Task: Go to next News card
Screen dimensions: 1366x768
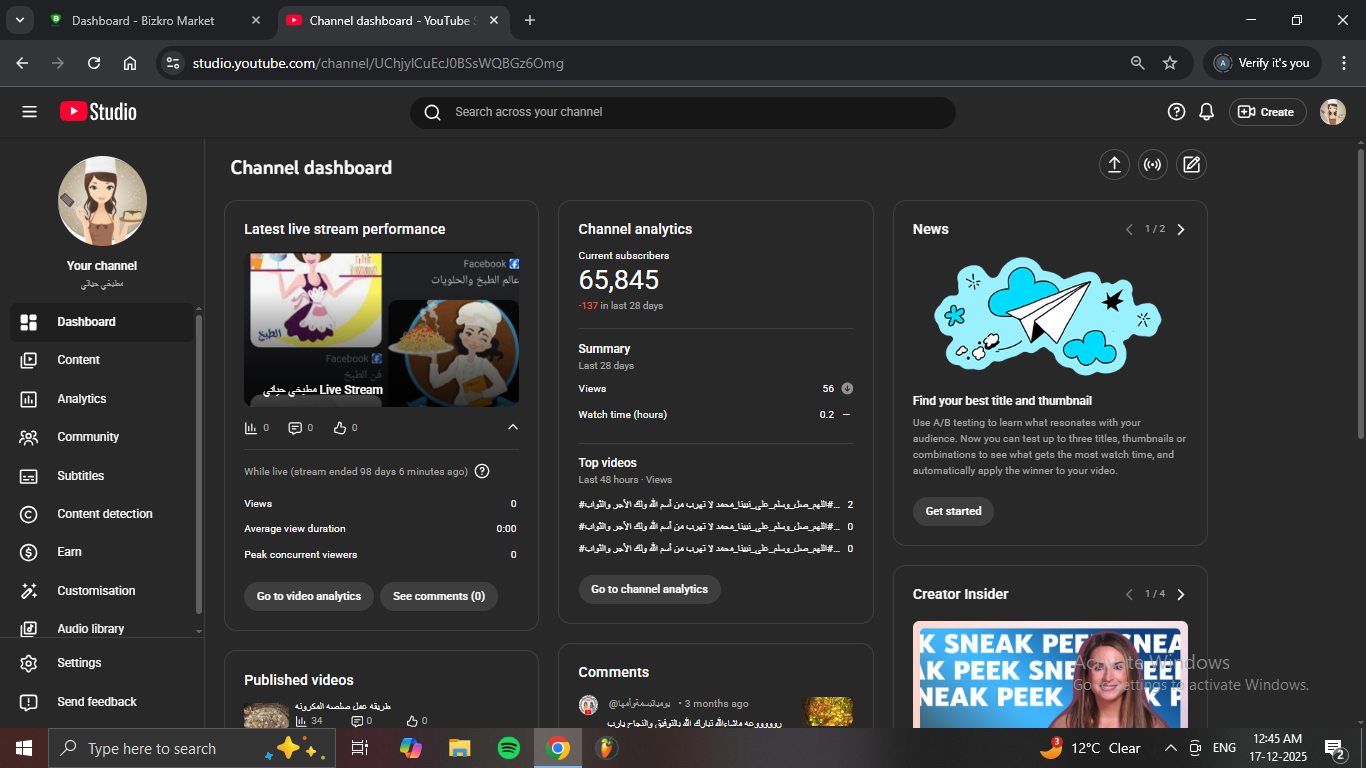Action: pyautogui.click(x=1181, y=230)
